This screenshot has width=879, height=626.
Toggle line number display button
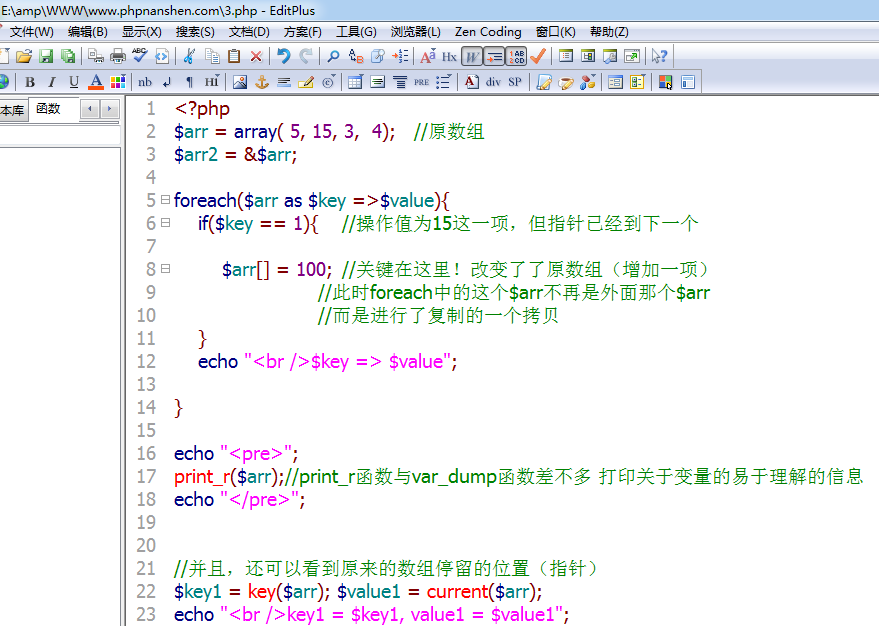tap(516, 56)
